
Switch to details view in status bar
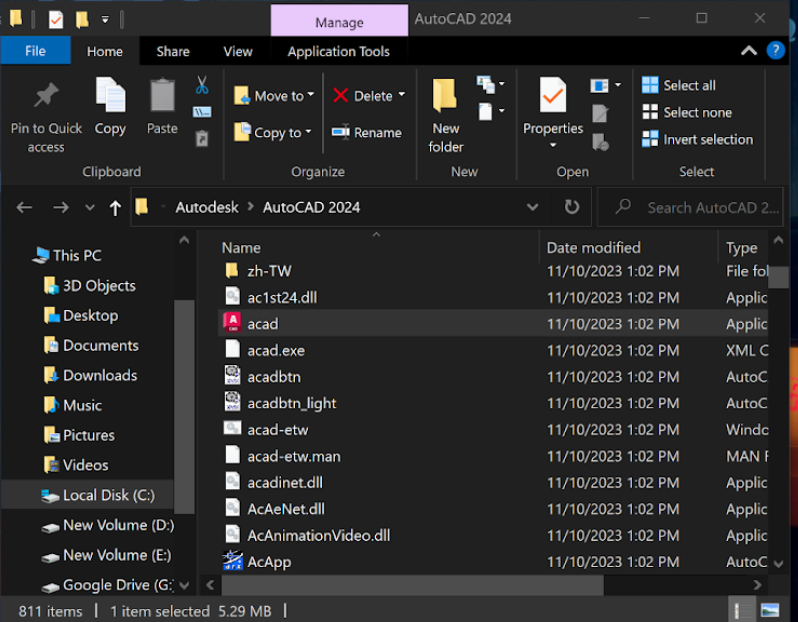tap(743, 610)
